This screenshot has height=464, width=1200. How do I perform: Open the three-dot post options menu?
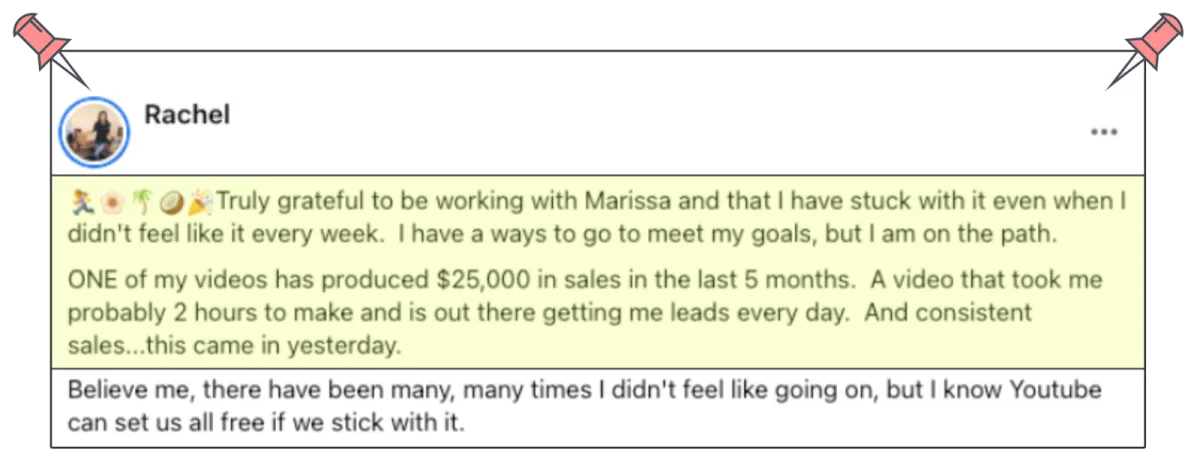[1104, 132]
